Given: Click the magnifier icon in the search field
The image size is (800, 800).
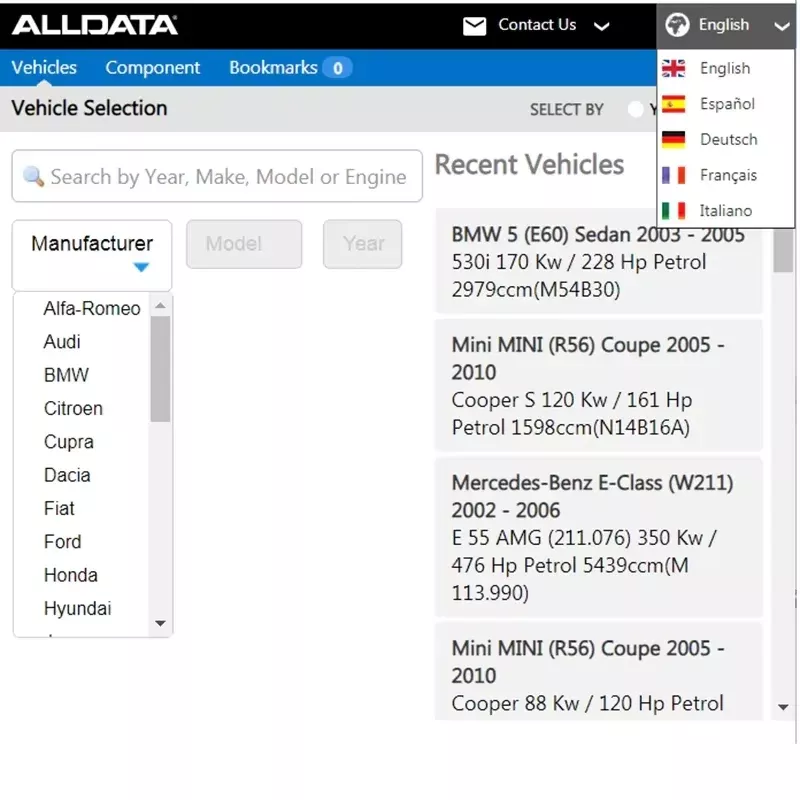Looking at the screenshot, I should click(34, 176).
